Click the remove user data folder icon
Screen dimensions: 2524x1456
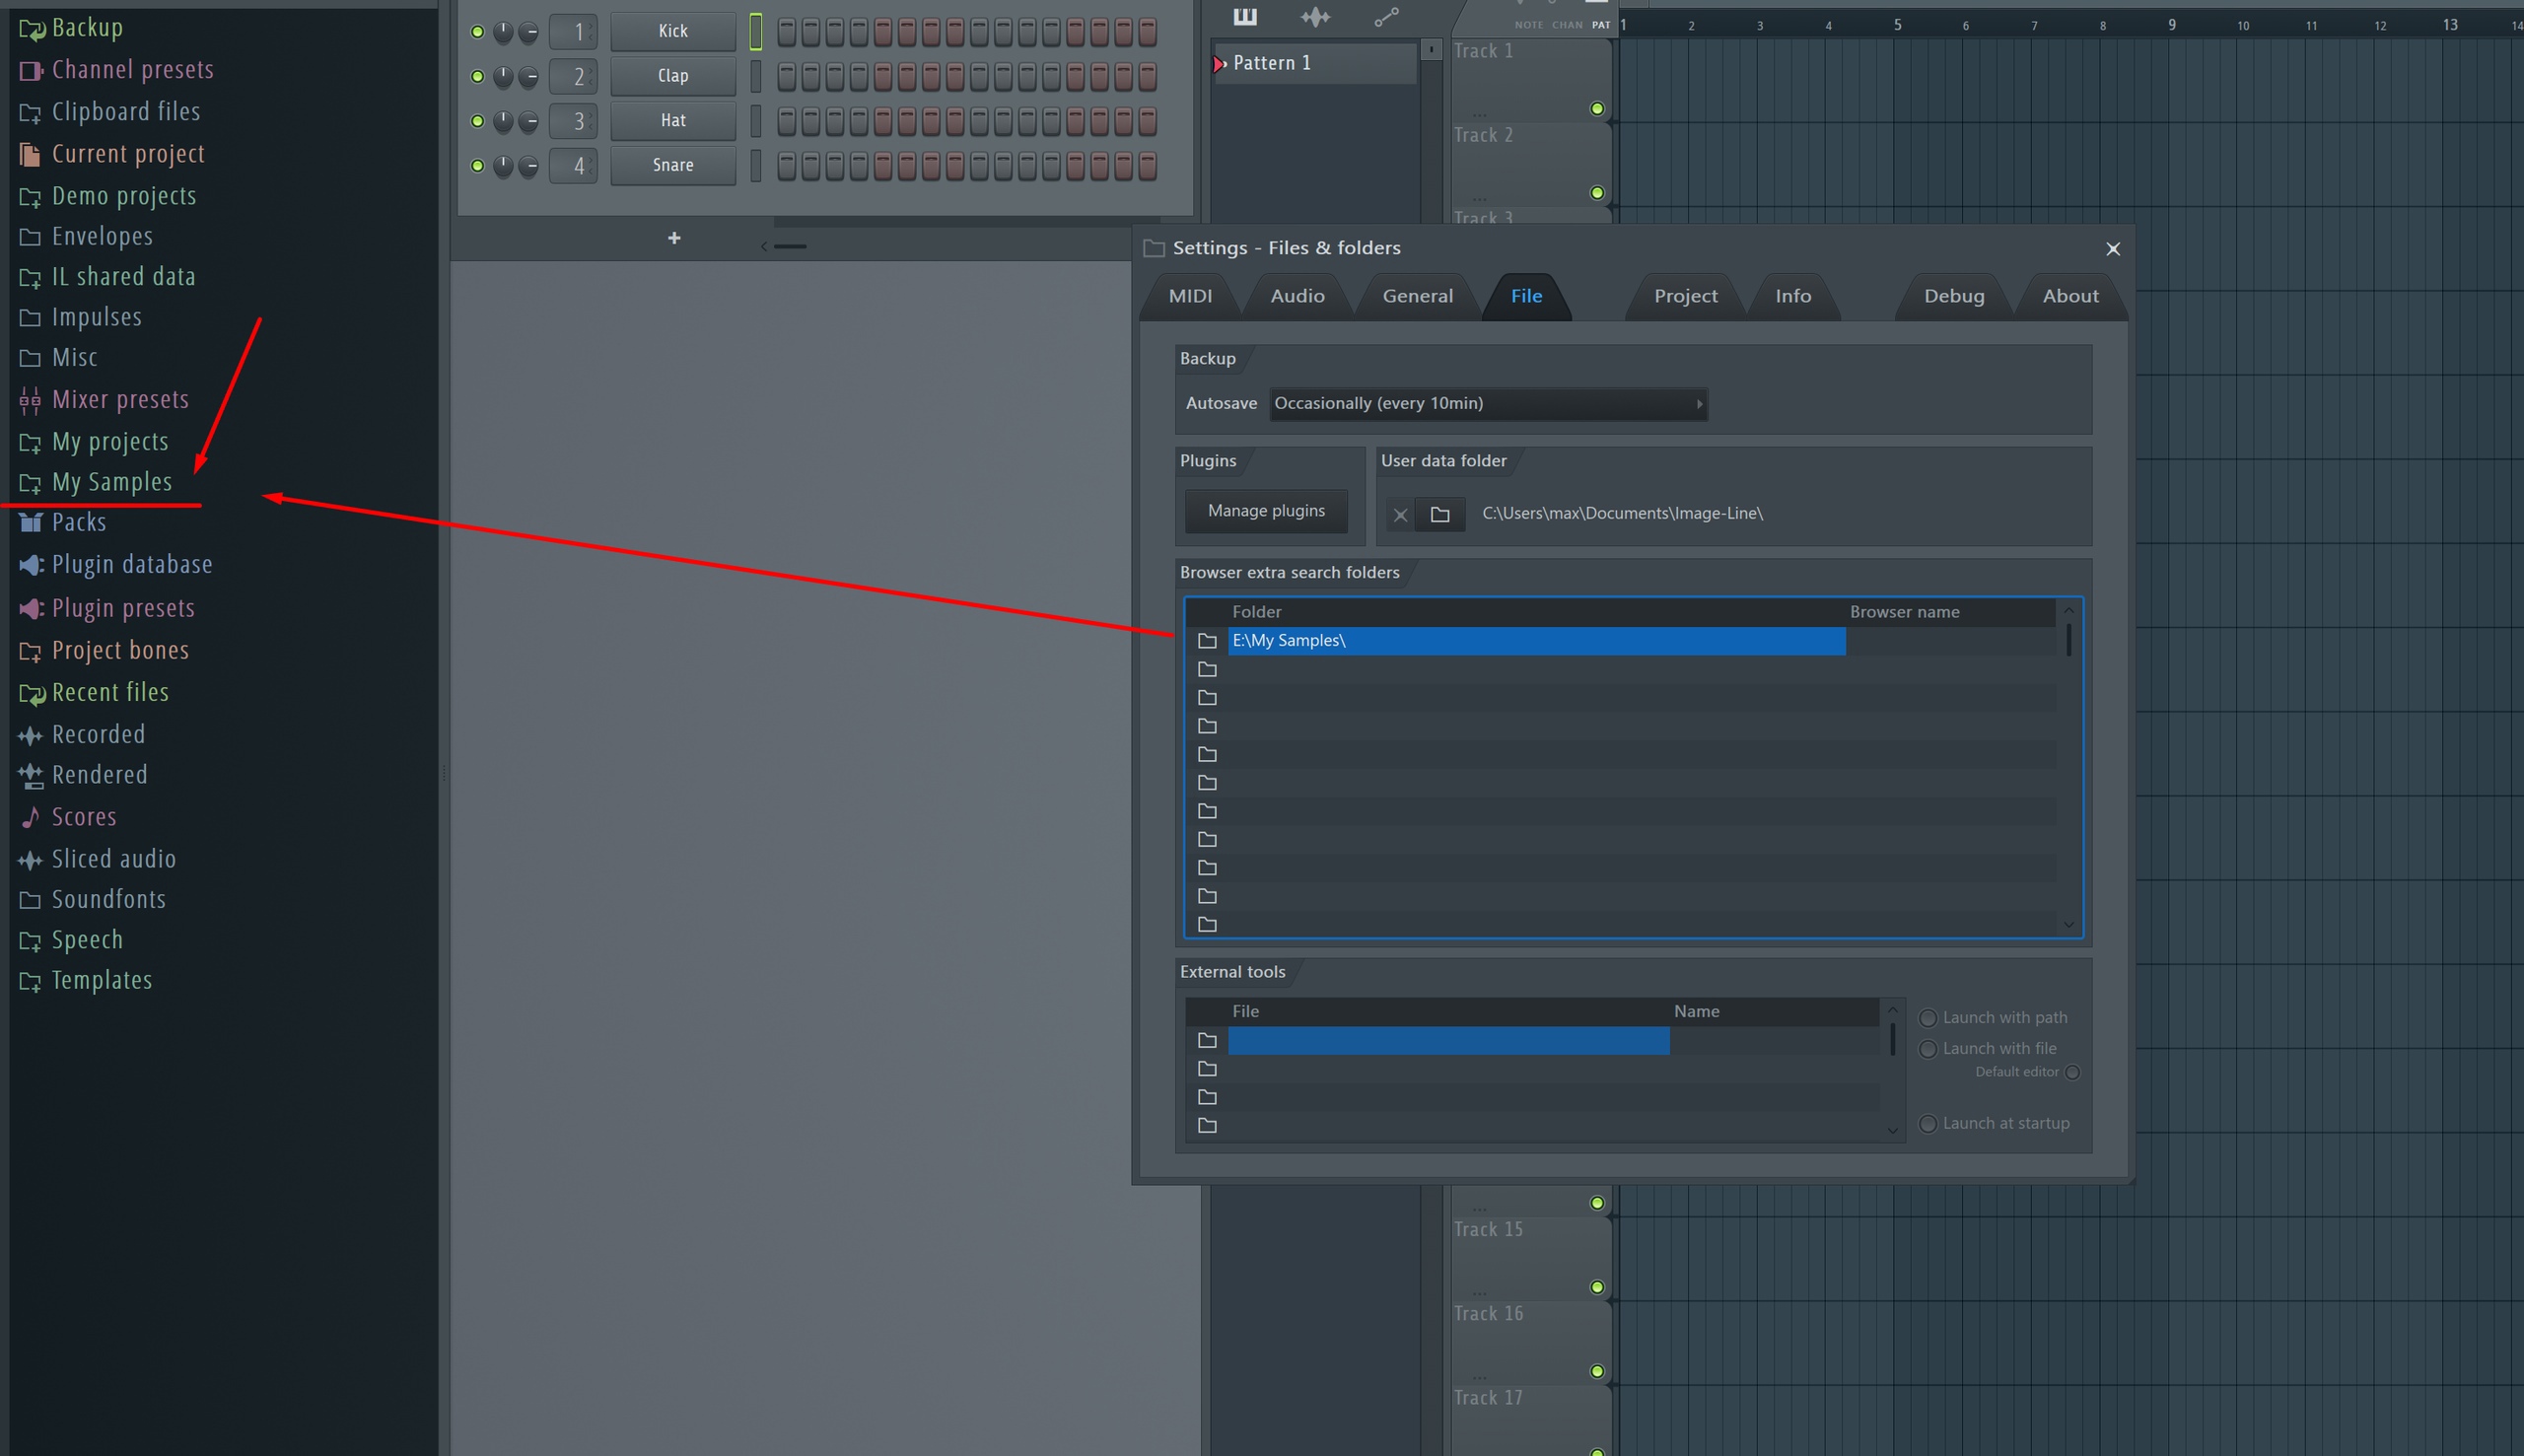pos(1401,512)
